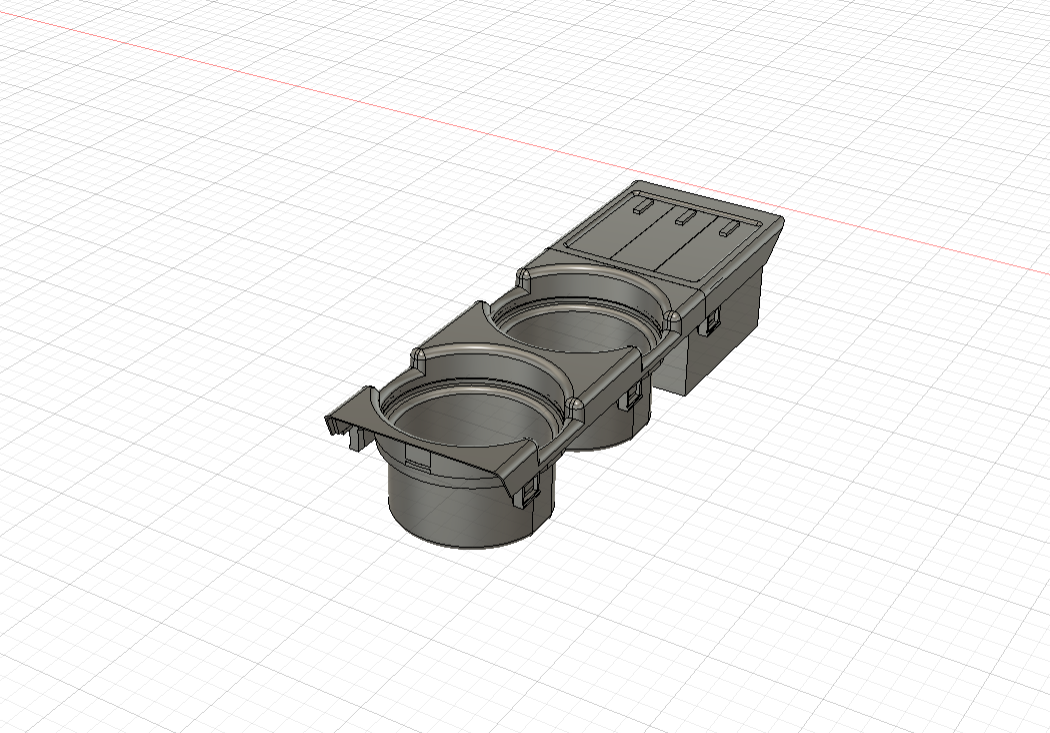Select the mounting clip beside the rear cup holder
The height and width of the screenshot is (733, 1050).
tap(631, 398)
